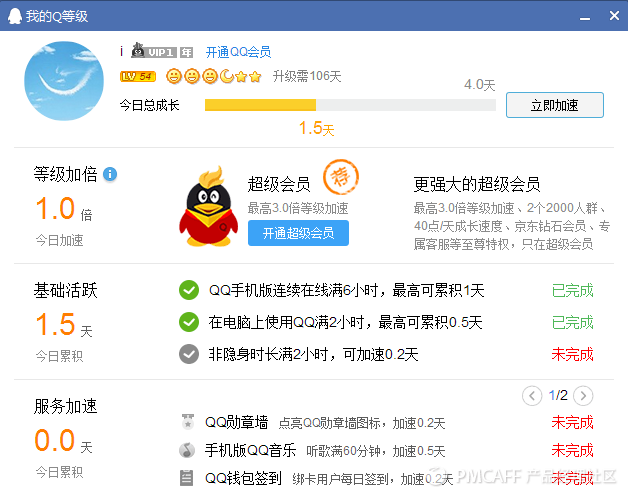Click gray check for 非隐身时长 task
Viewport: 628px width, 497px height.
point(189,354)
